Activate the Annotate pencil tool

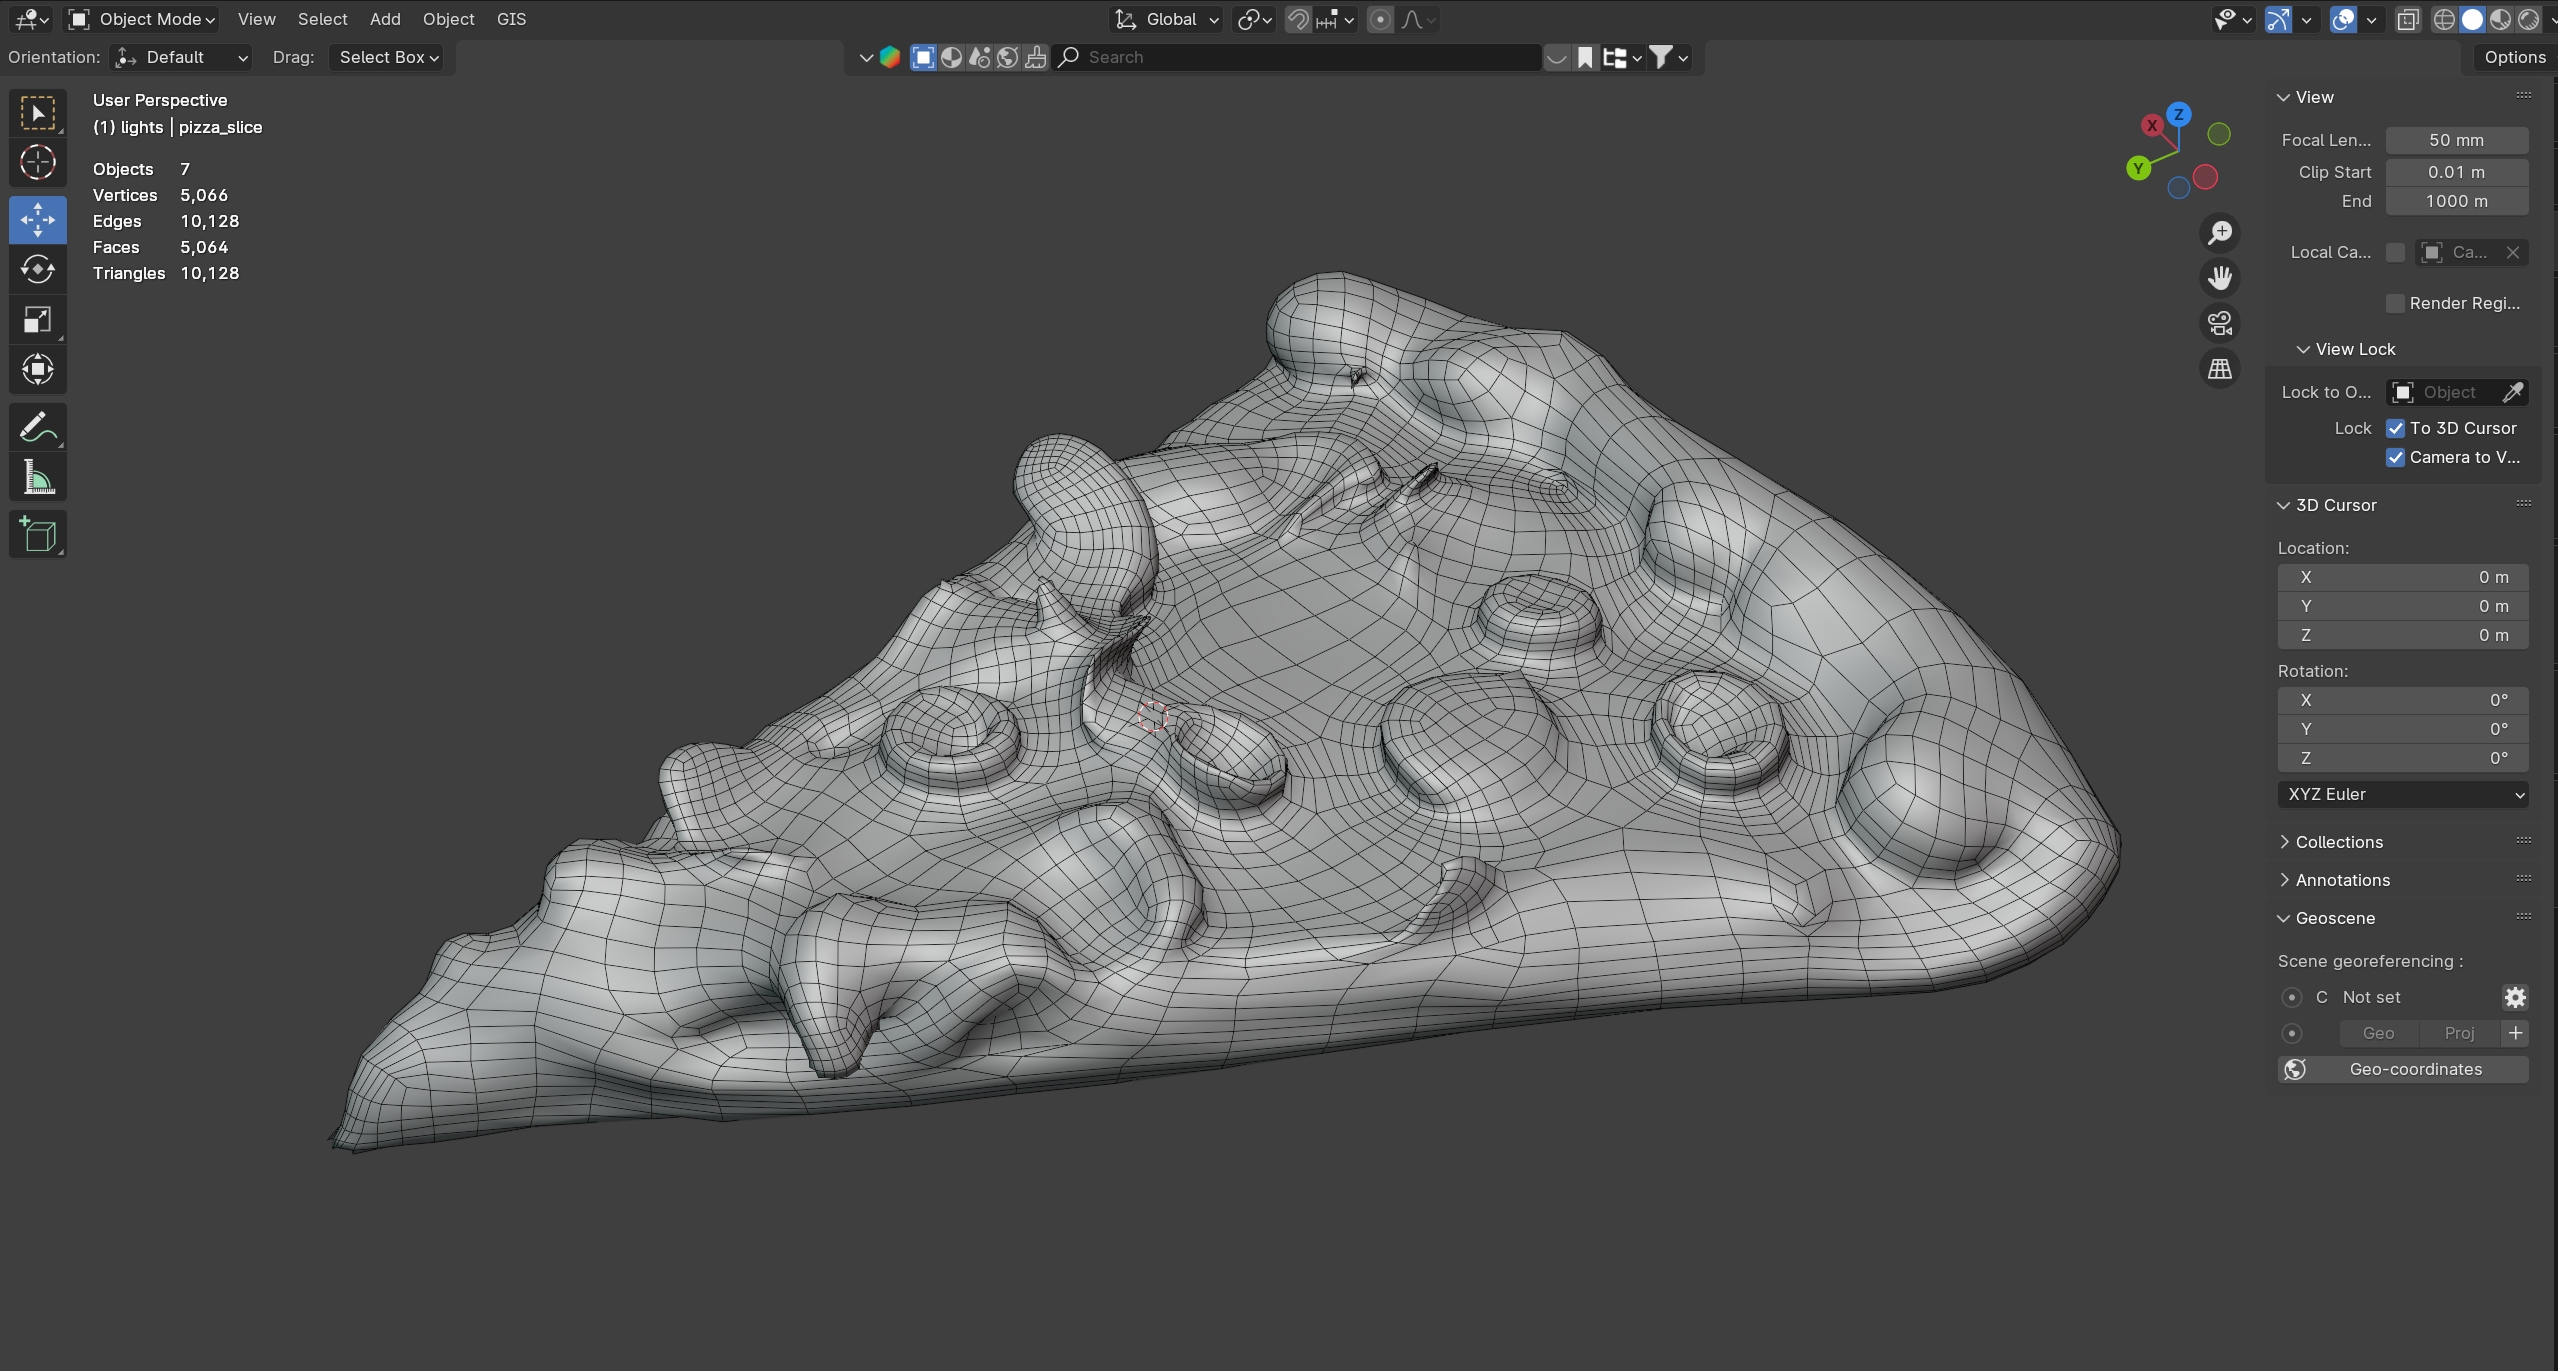[38, 428]
